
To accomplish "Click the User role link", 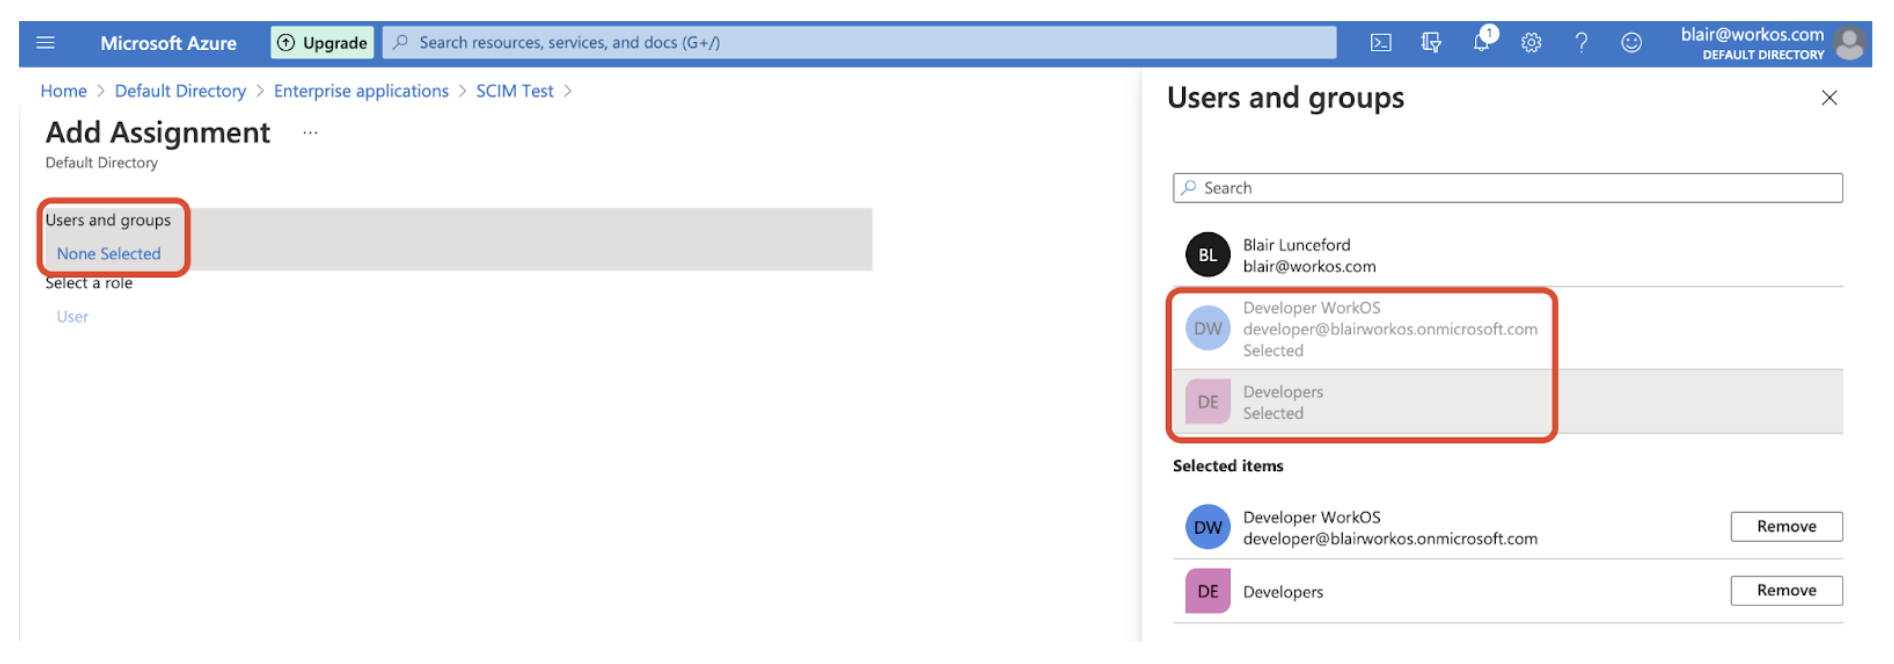I will tap(72, 317).
